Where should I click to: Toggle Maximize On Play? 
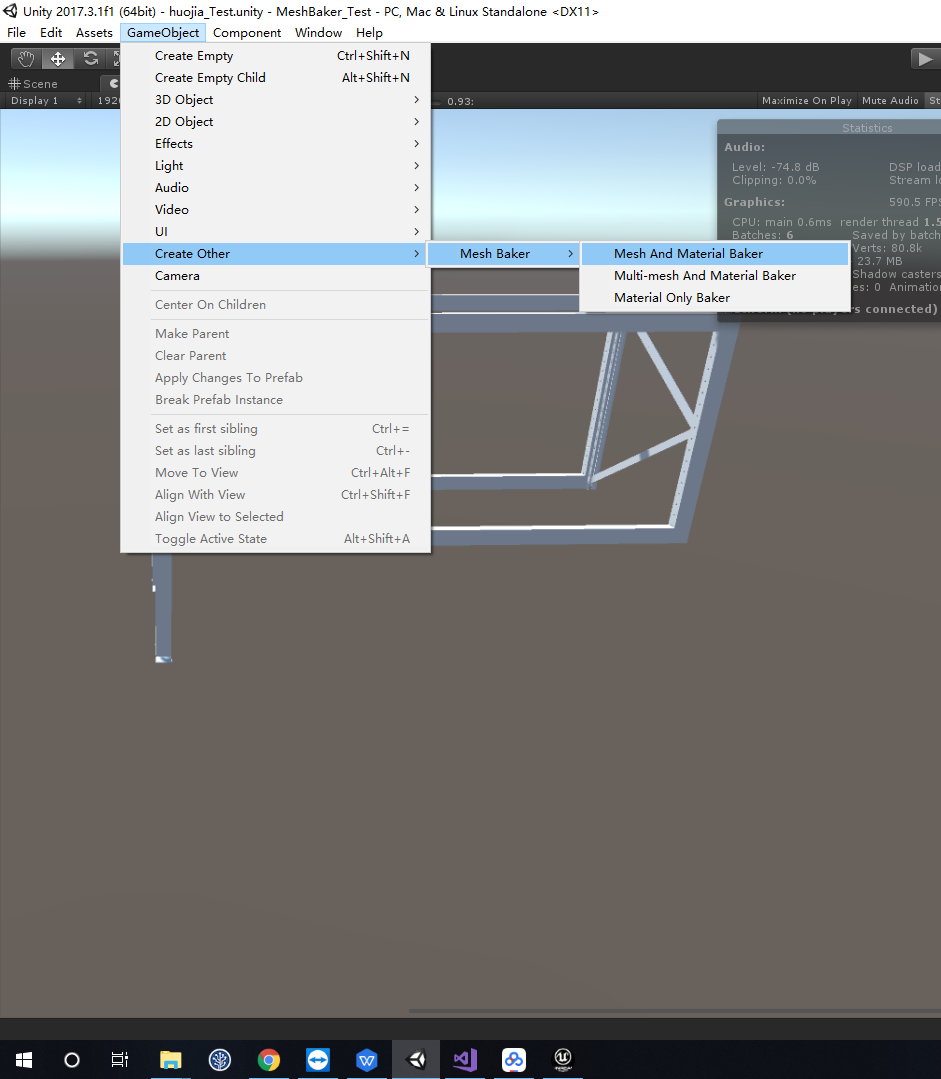click(806, 100)
